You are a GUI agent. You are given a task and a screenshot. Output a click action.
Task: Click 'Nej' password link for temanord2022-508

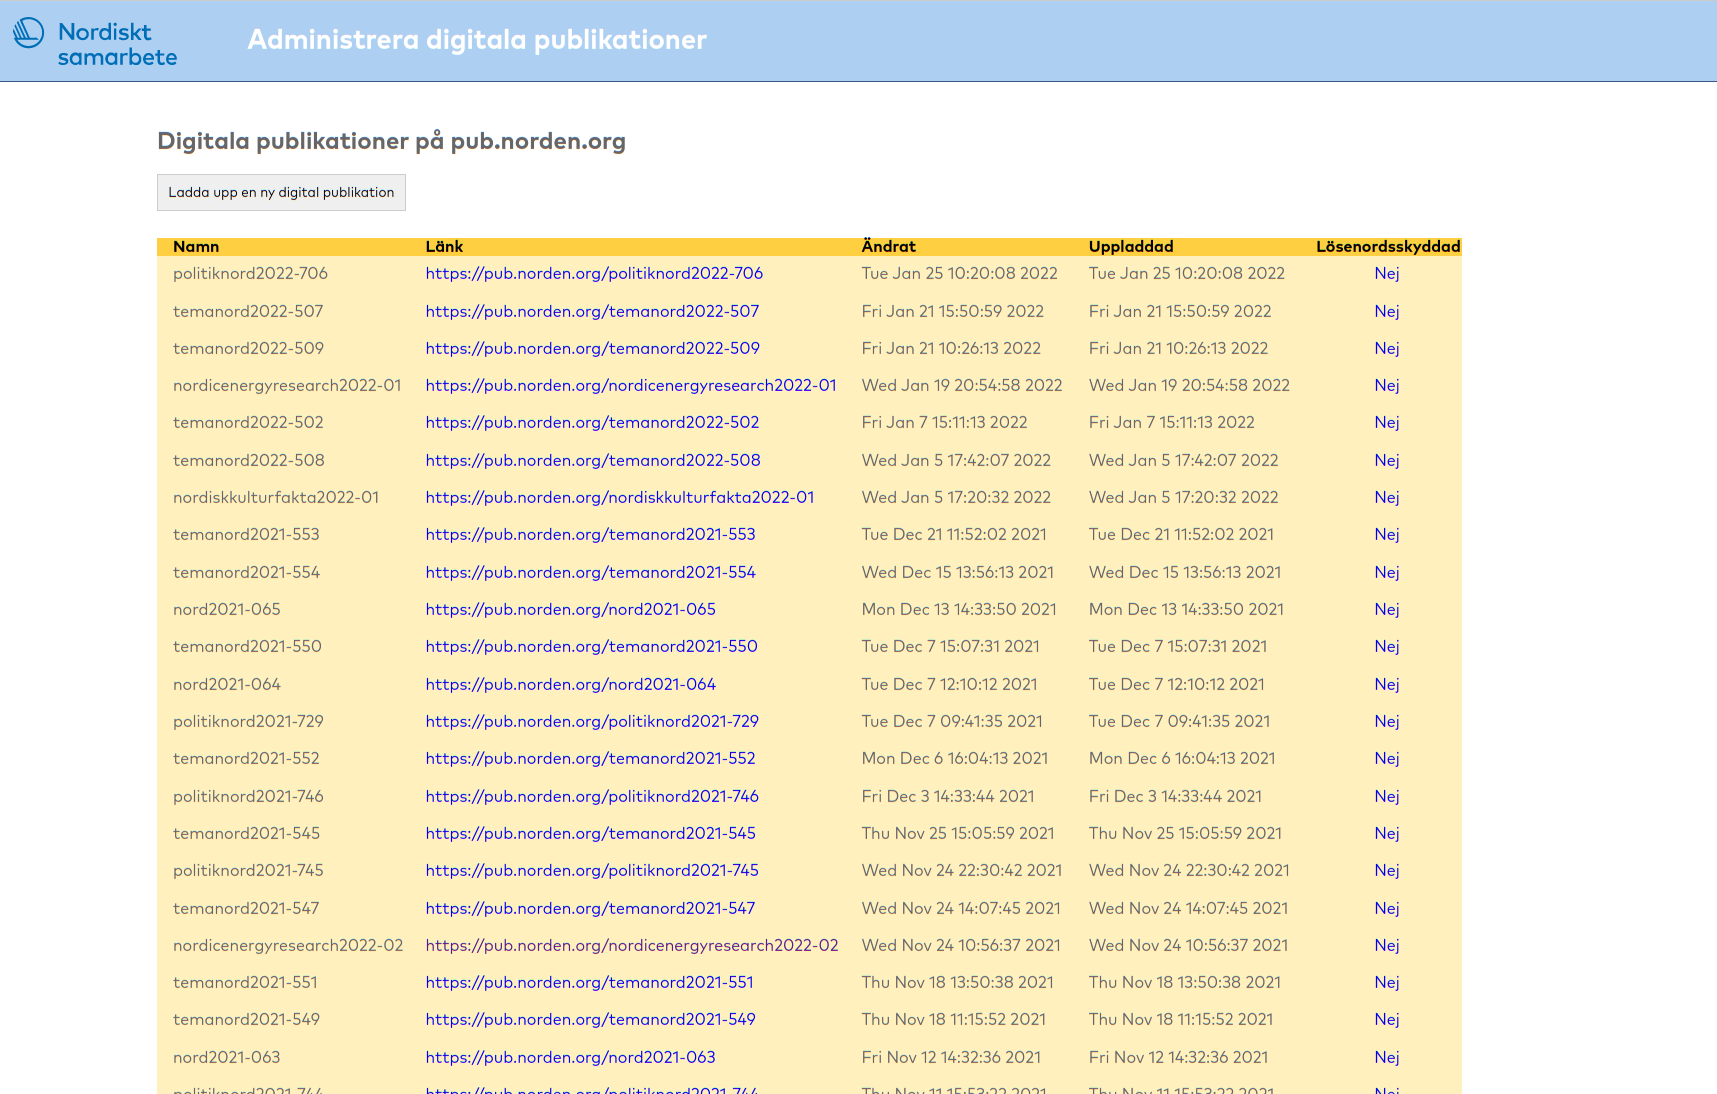[x=1387, y=460]
